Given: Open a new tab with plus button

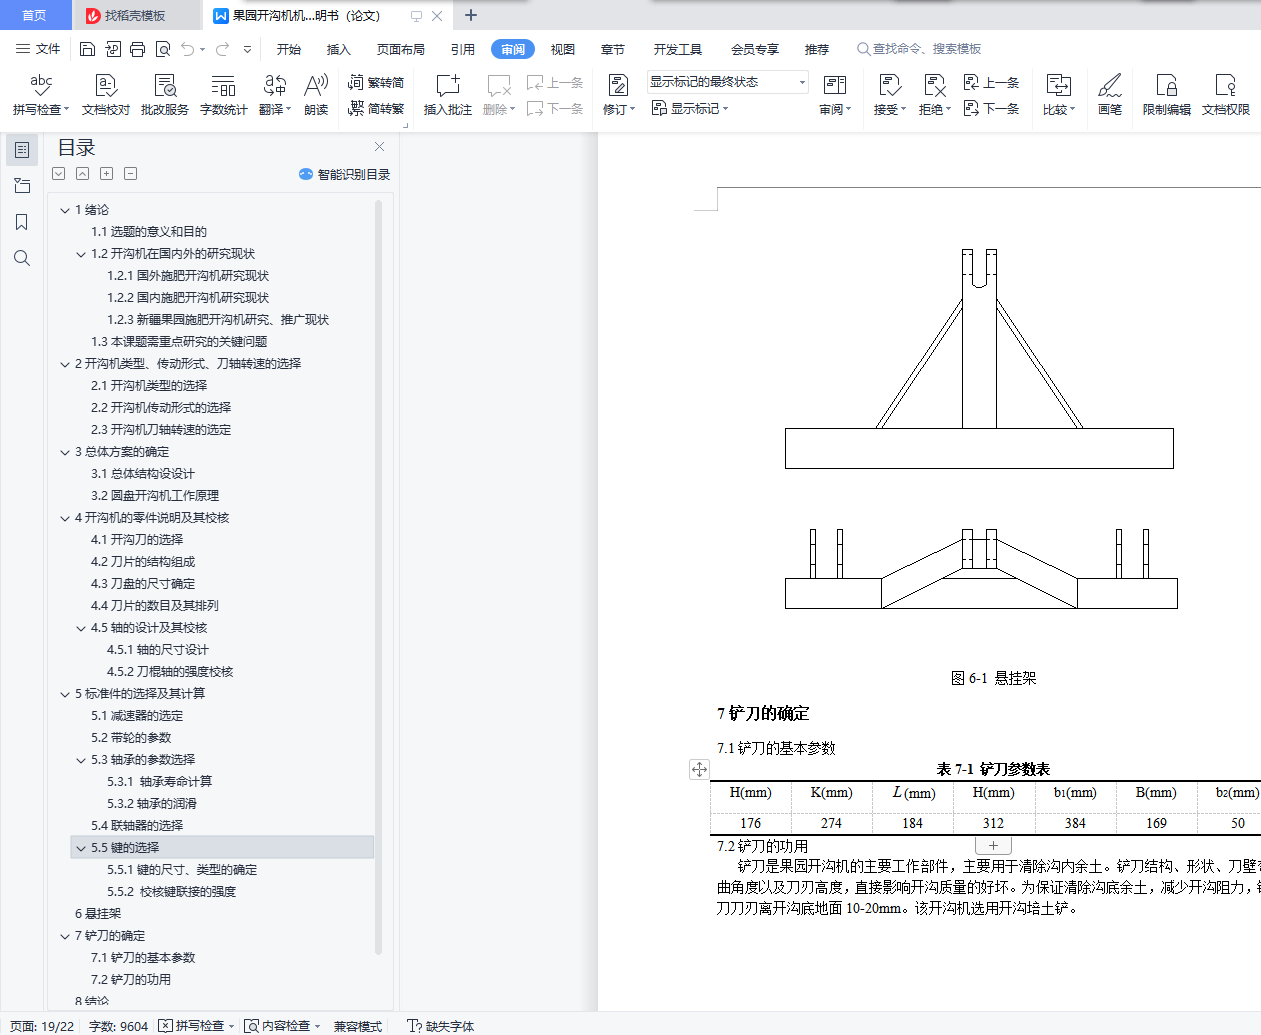Looking at the screenshot, I should point(471,15).
